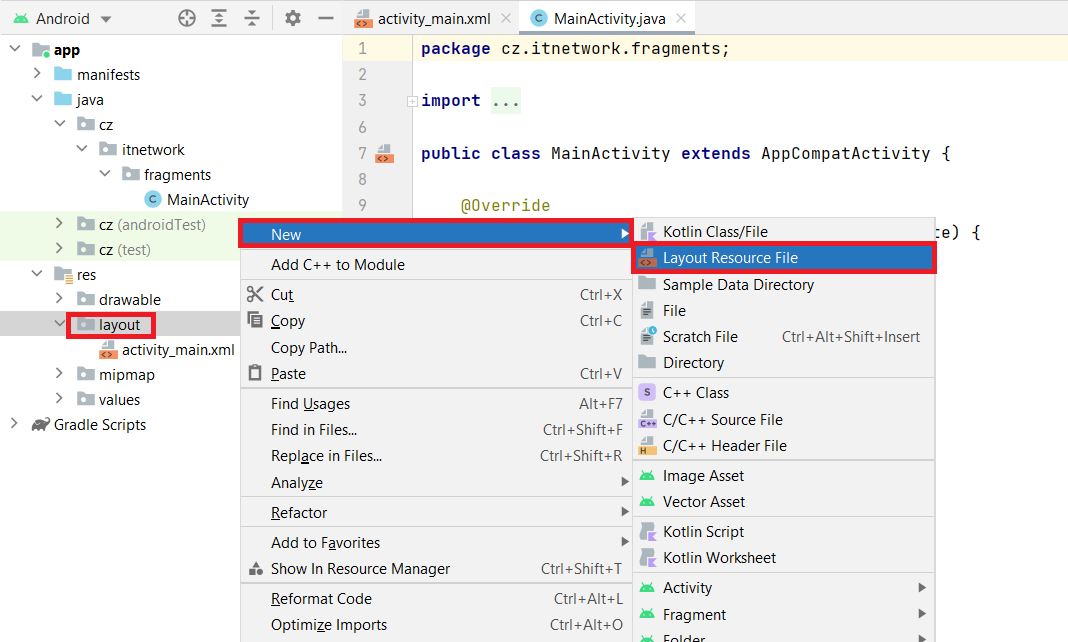This screenshot has width=1068, height=642.
Task: Expand the manifests folder
Action: [x=37, y=74]
